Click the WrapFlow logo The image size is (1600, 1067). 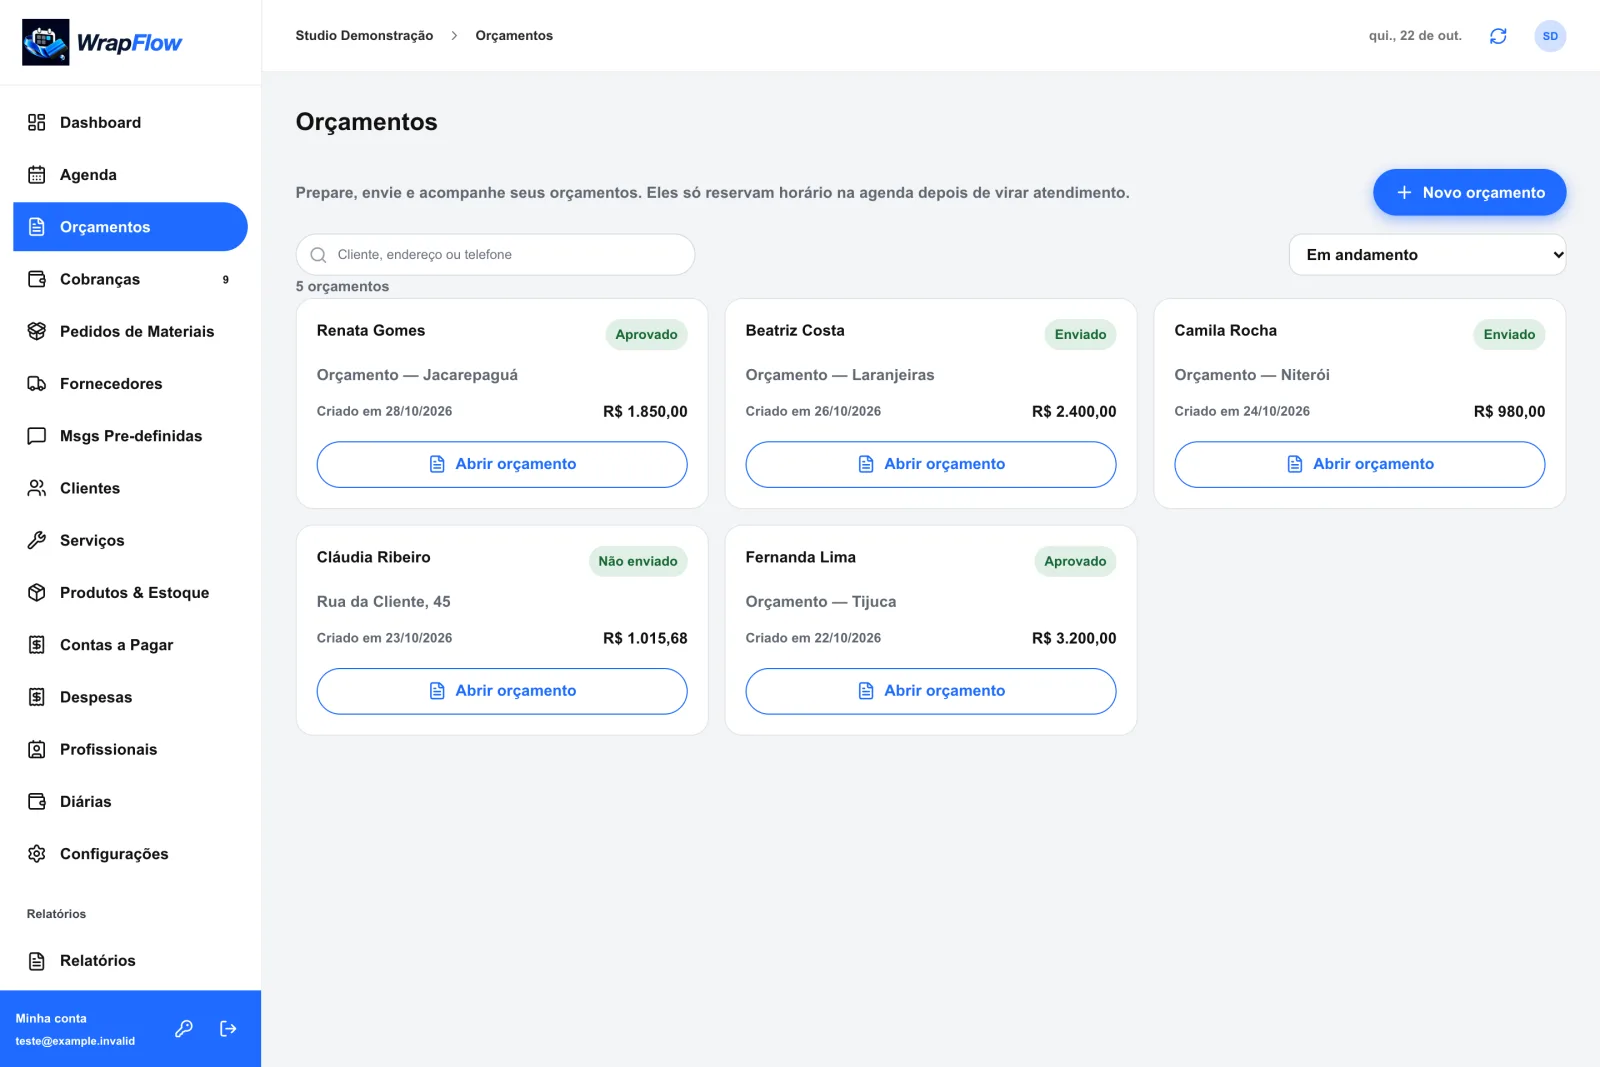click(x=102, y=42)
